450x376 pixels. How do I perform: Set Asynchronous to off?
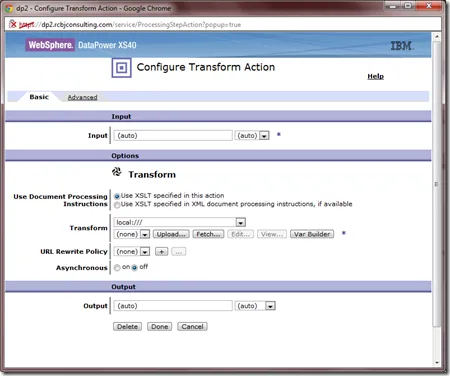tap(134, 268)
